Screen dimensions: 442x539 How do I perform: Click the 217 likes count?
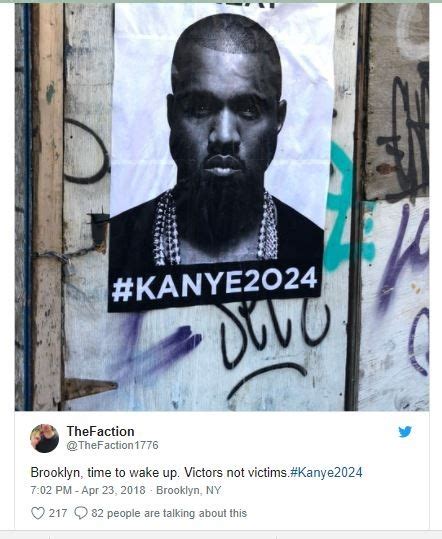tap(58, 513)
